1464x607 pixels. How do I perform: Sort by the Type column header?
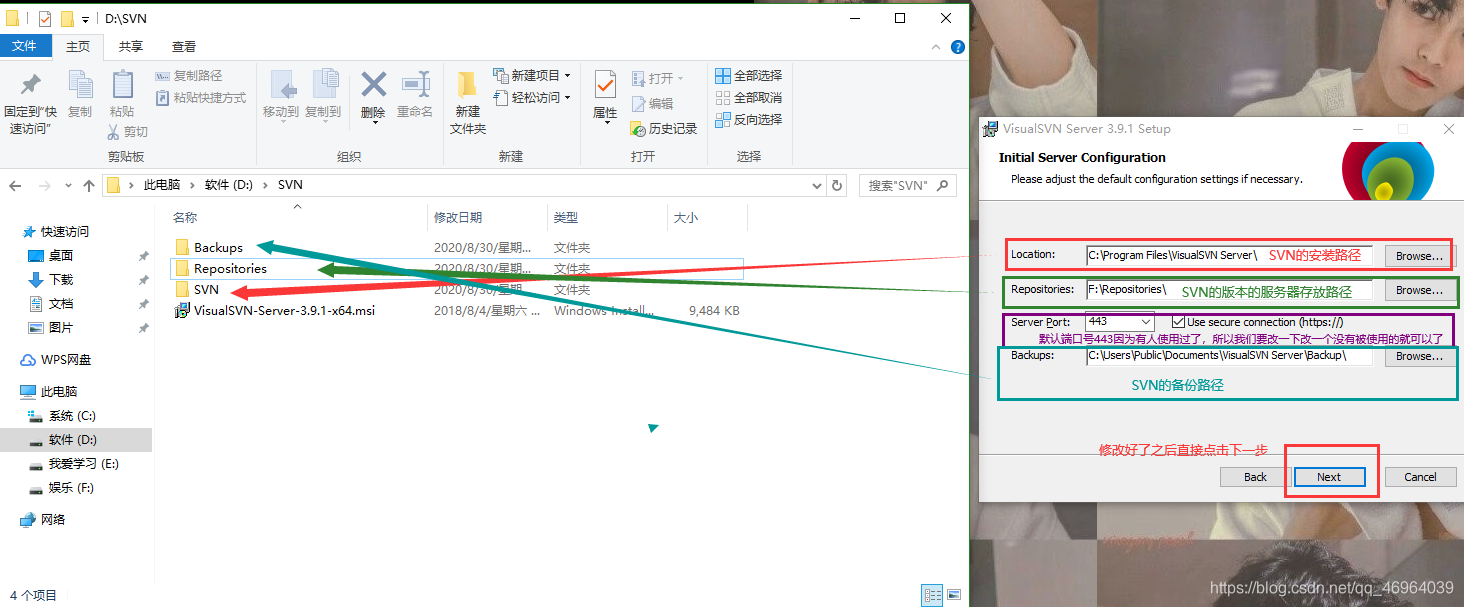tap(566, 218)
